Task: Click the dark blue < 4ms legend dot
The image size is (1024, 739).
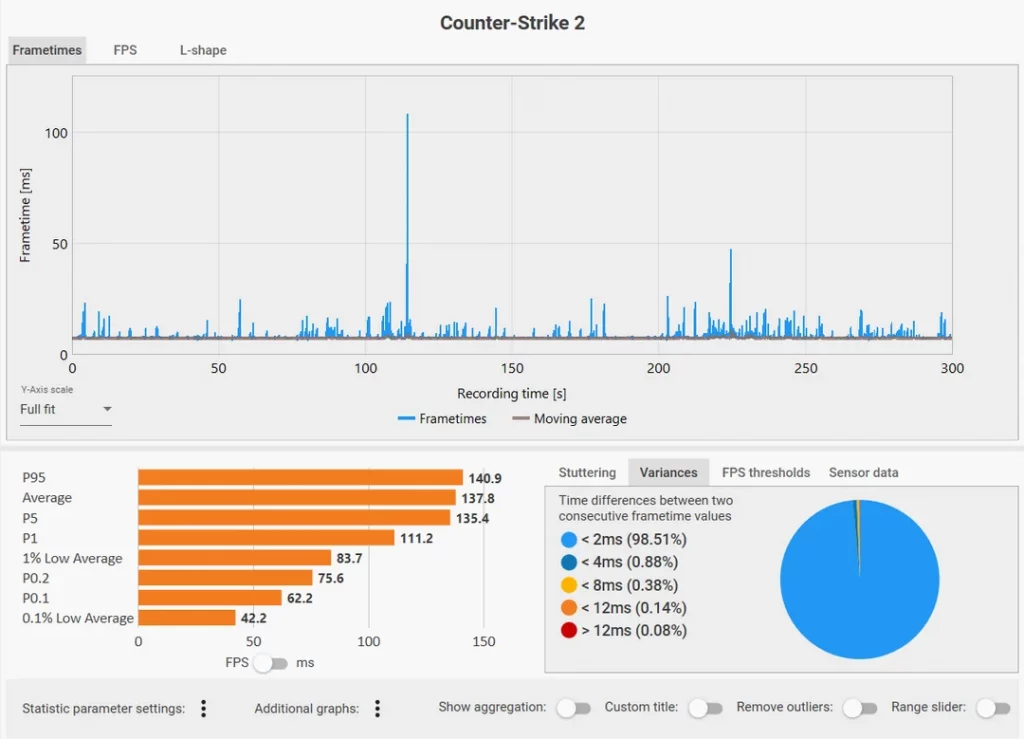Action: [x=569, y=562]
